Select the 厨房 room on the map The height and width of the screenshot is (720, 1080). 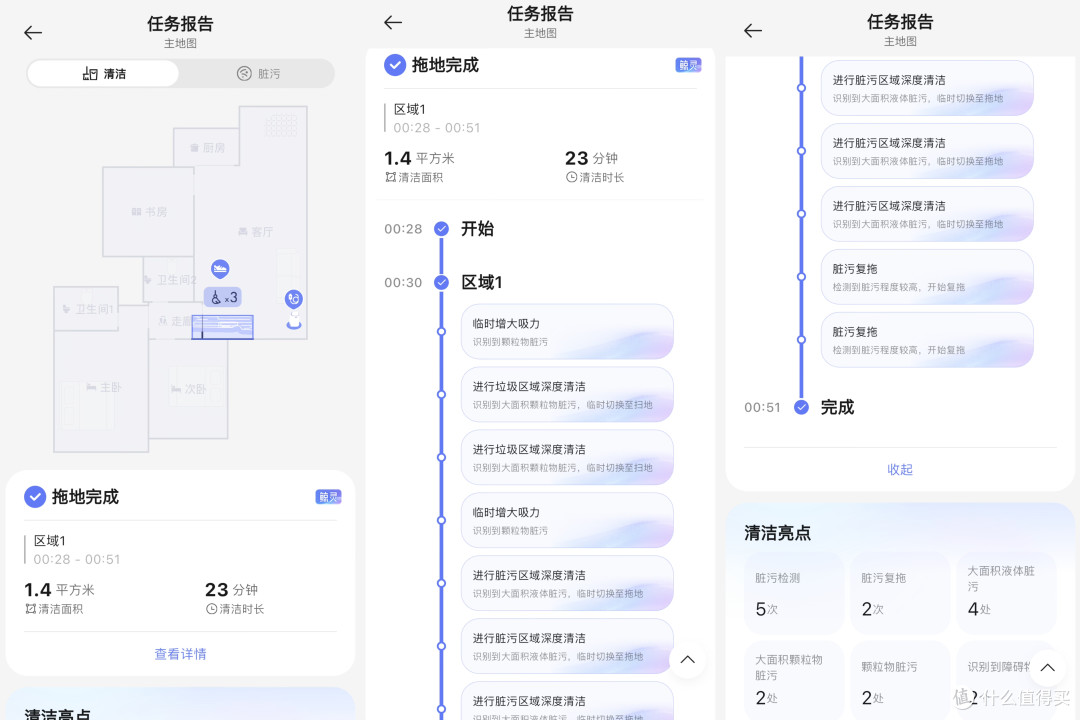pyautogui.click(x=207, y=147)
